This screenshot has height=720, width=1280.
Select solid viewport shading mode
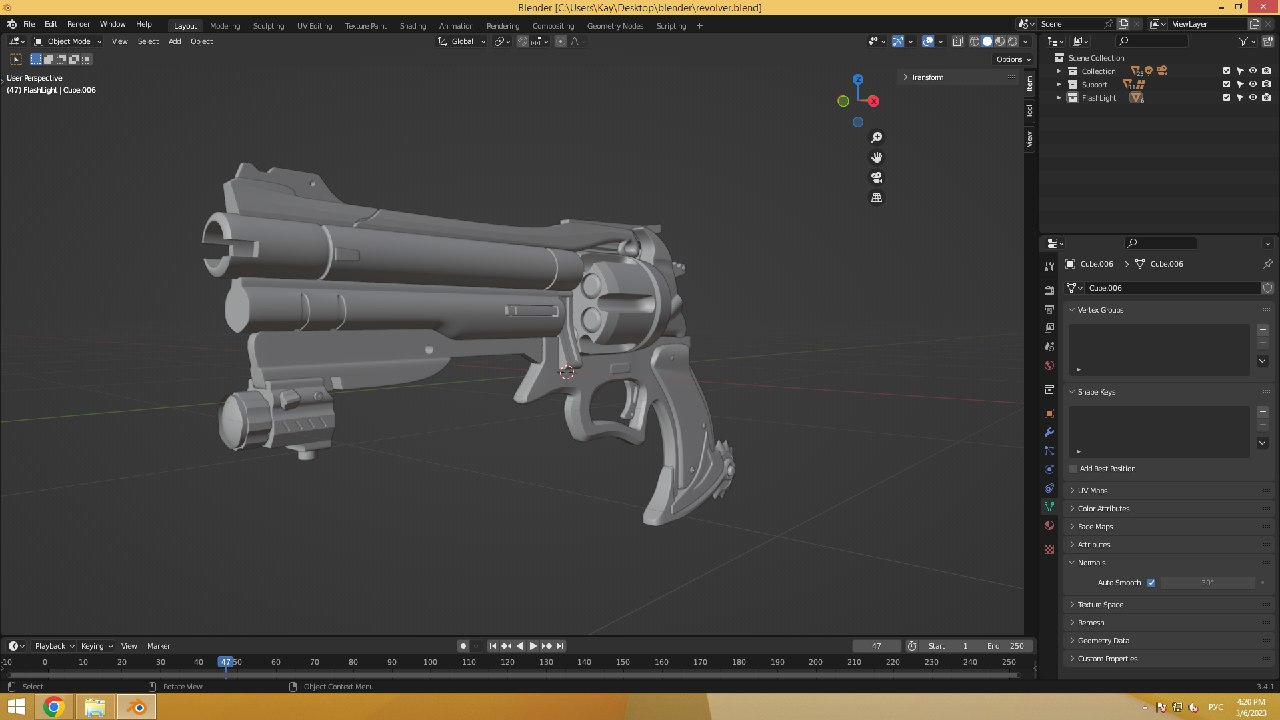click(987, 41)
